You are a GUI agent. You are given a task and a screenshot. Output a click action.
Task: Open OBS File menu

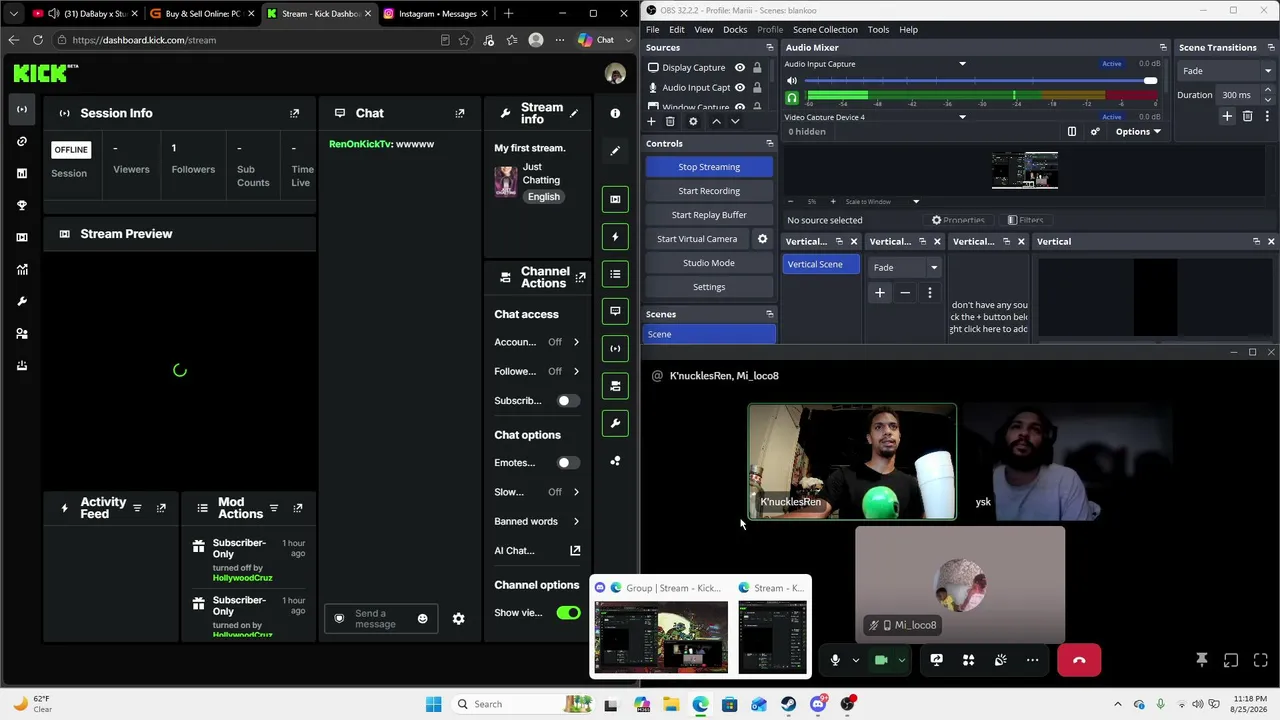(652, 30)
